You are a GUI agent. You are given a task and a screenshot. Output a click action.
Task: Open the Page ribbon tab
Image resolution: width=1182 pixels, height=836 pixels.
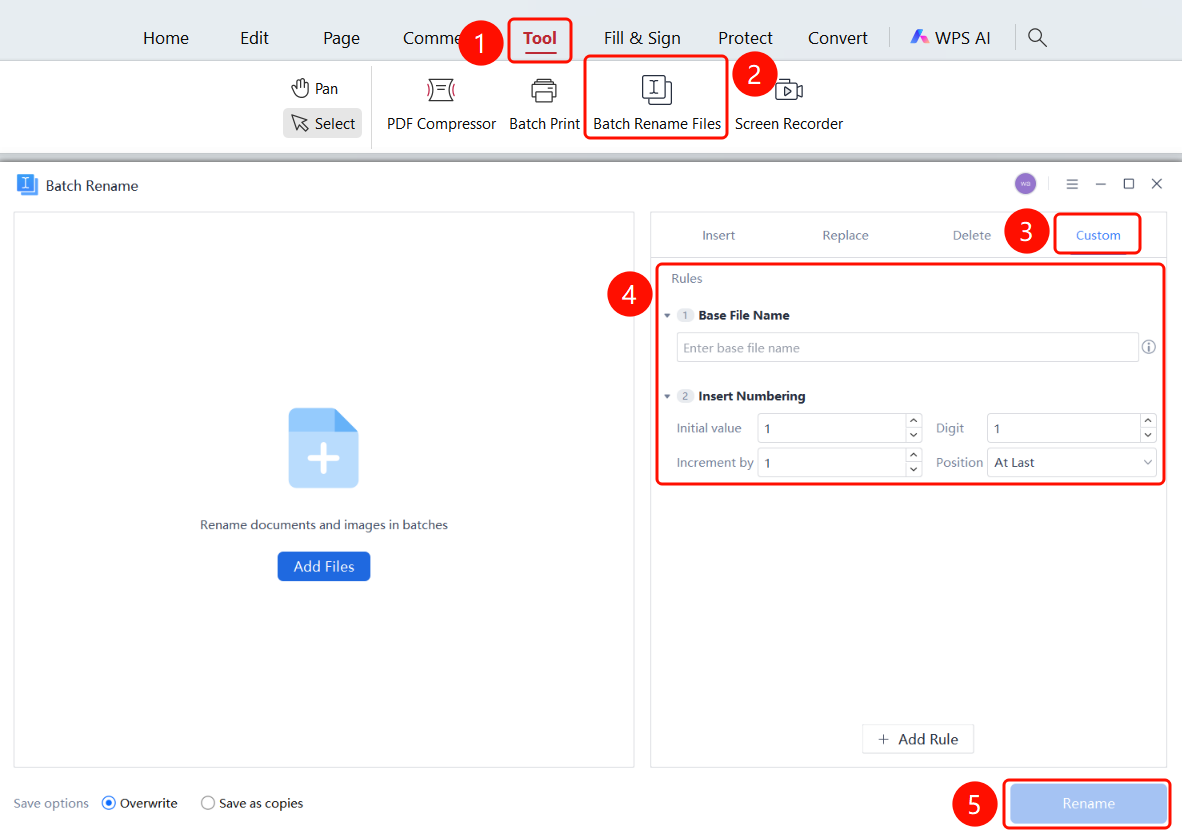[341, 38]
